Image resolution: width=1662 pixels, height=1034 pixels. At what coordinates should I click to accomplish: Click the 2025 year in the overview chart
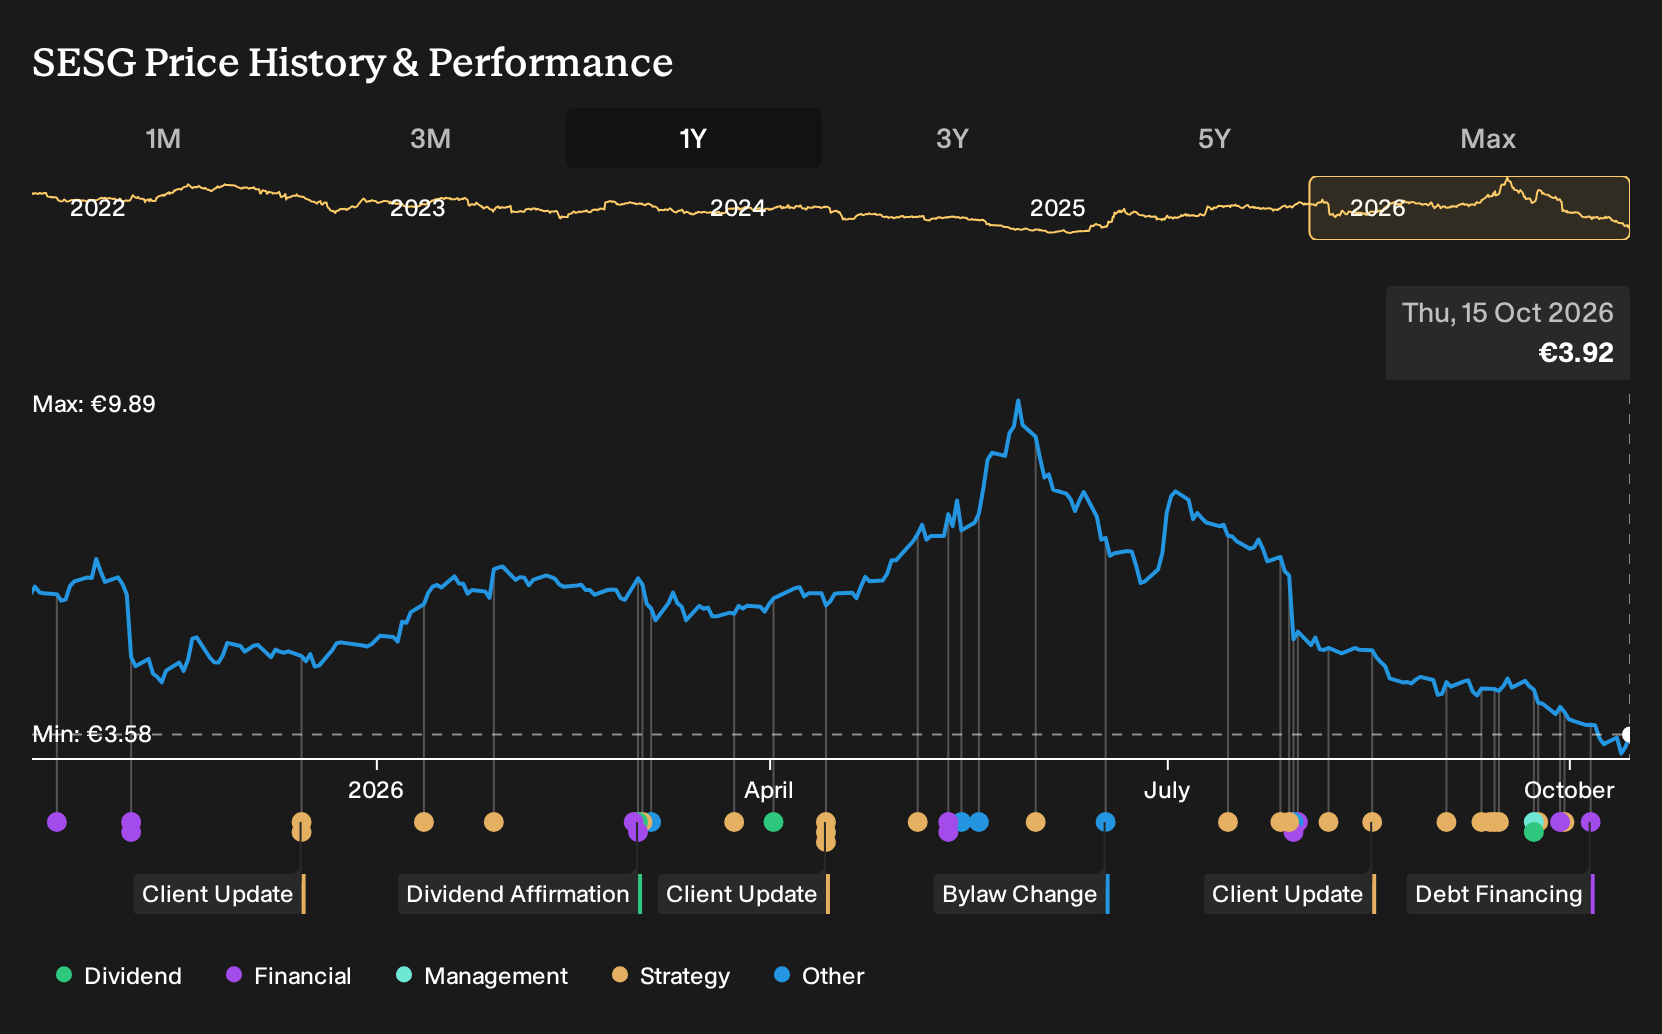tap(1057, 208)
